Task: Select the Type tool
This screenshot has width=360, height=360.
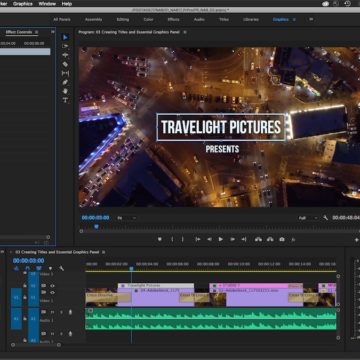Action: (65, 100)
